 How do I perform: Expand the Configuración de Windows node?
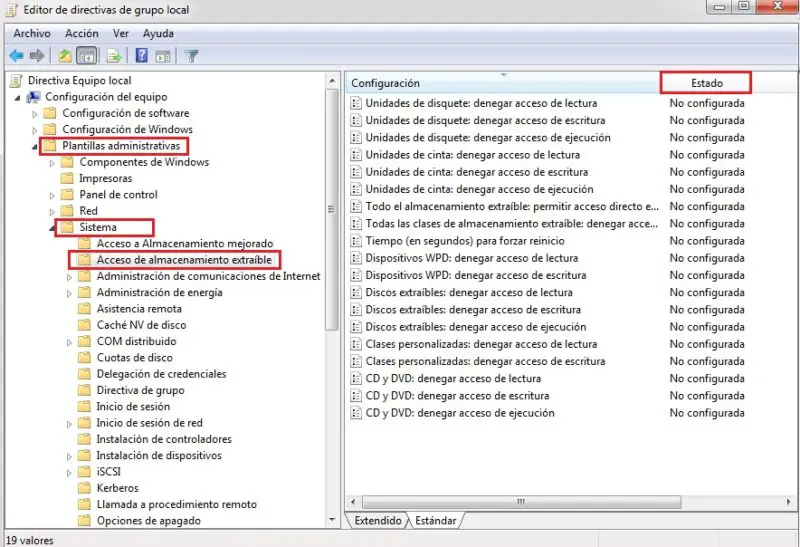pos(35,130)
